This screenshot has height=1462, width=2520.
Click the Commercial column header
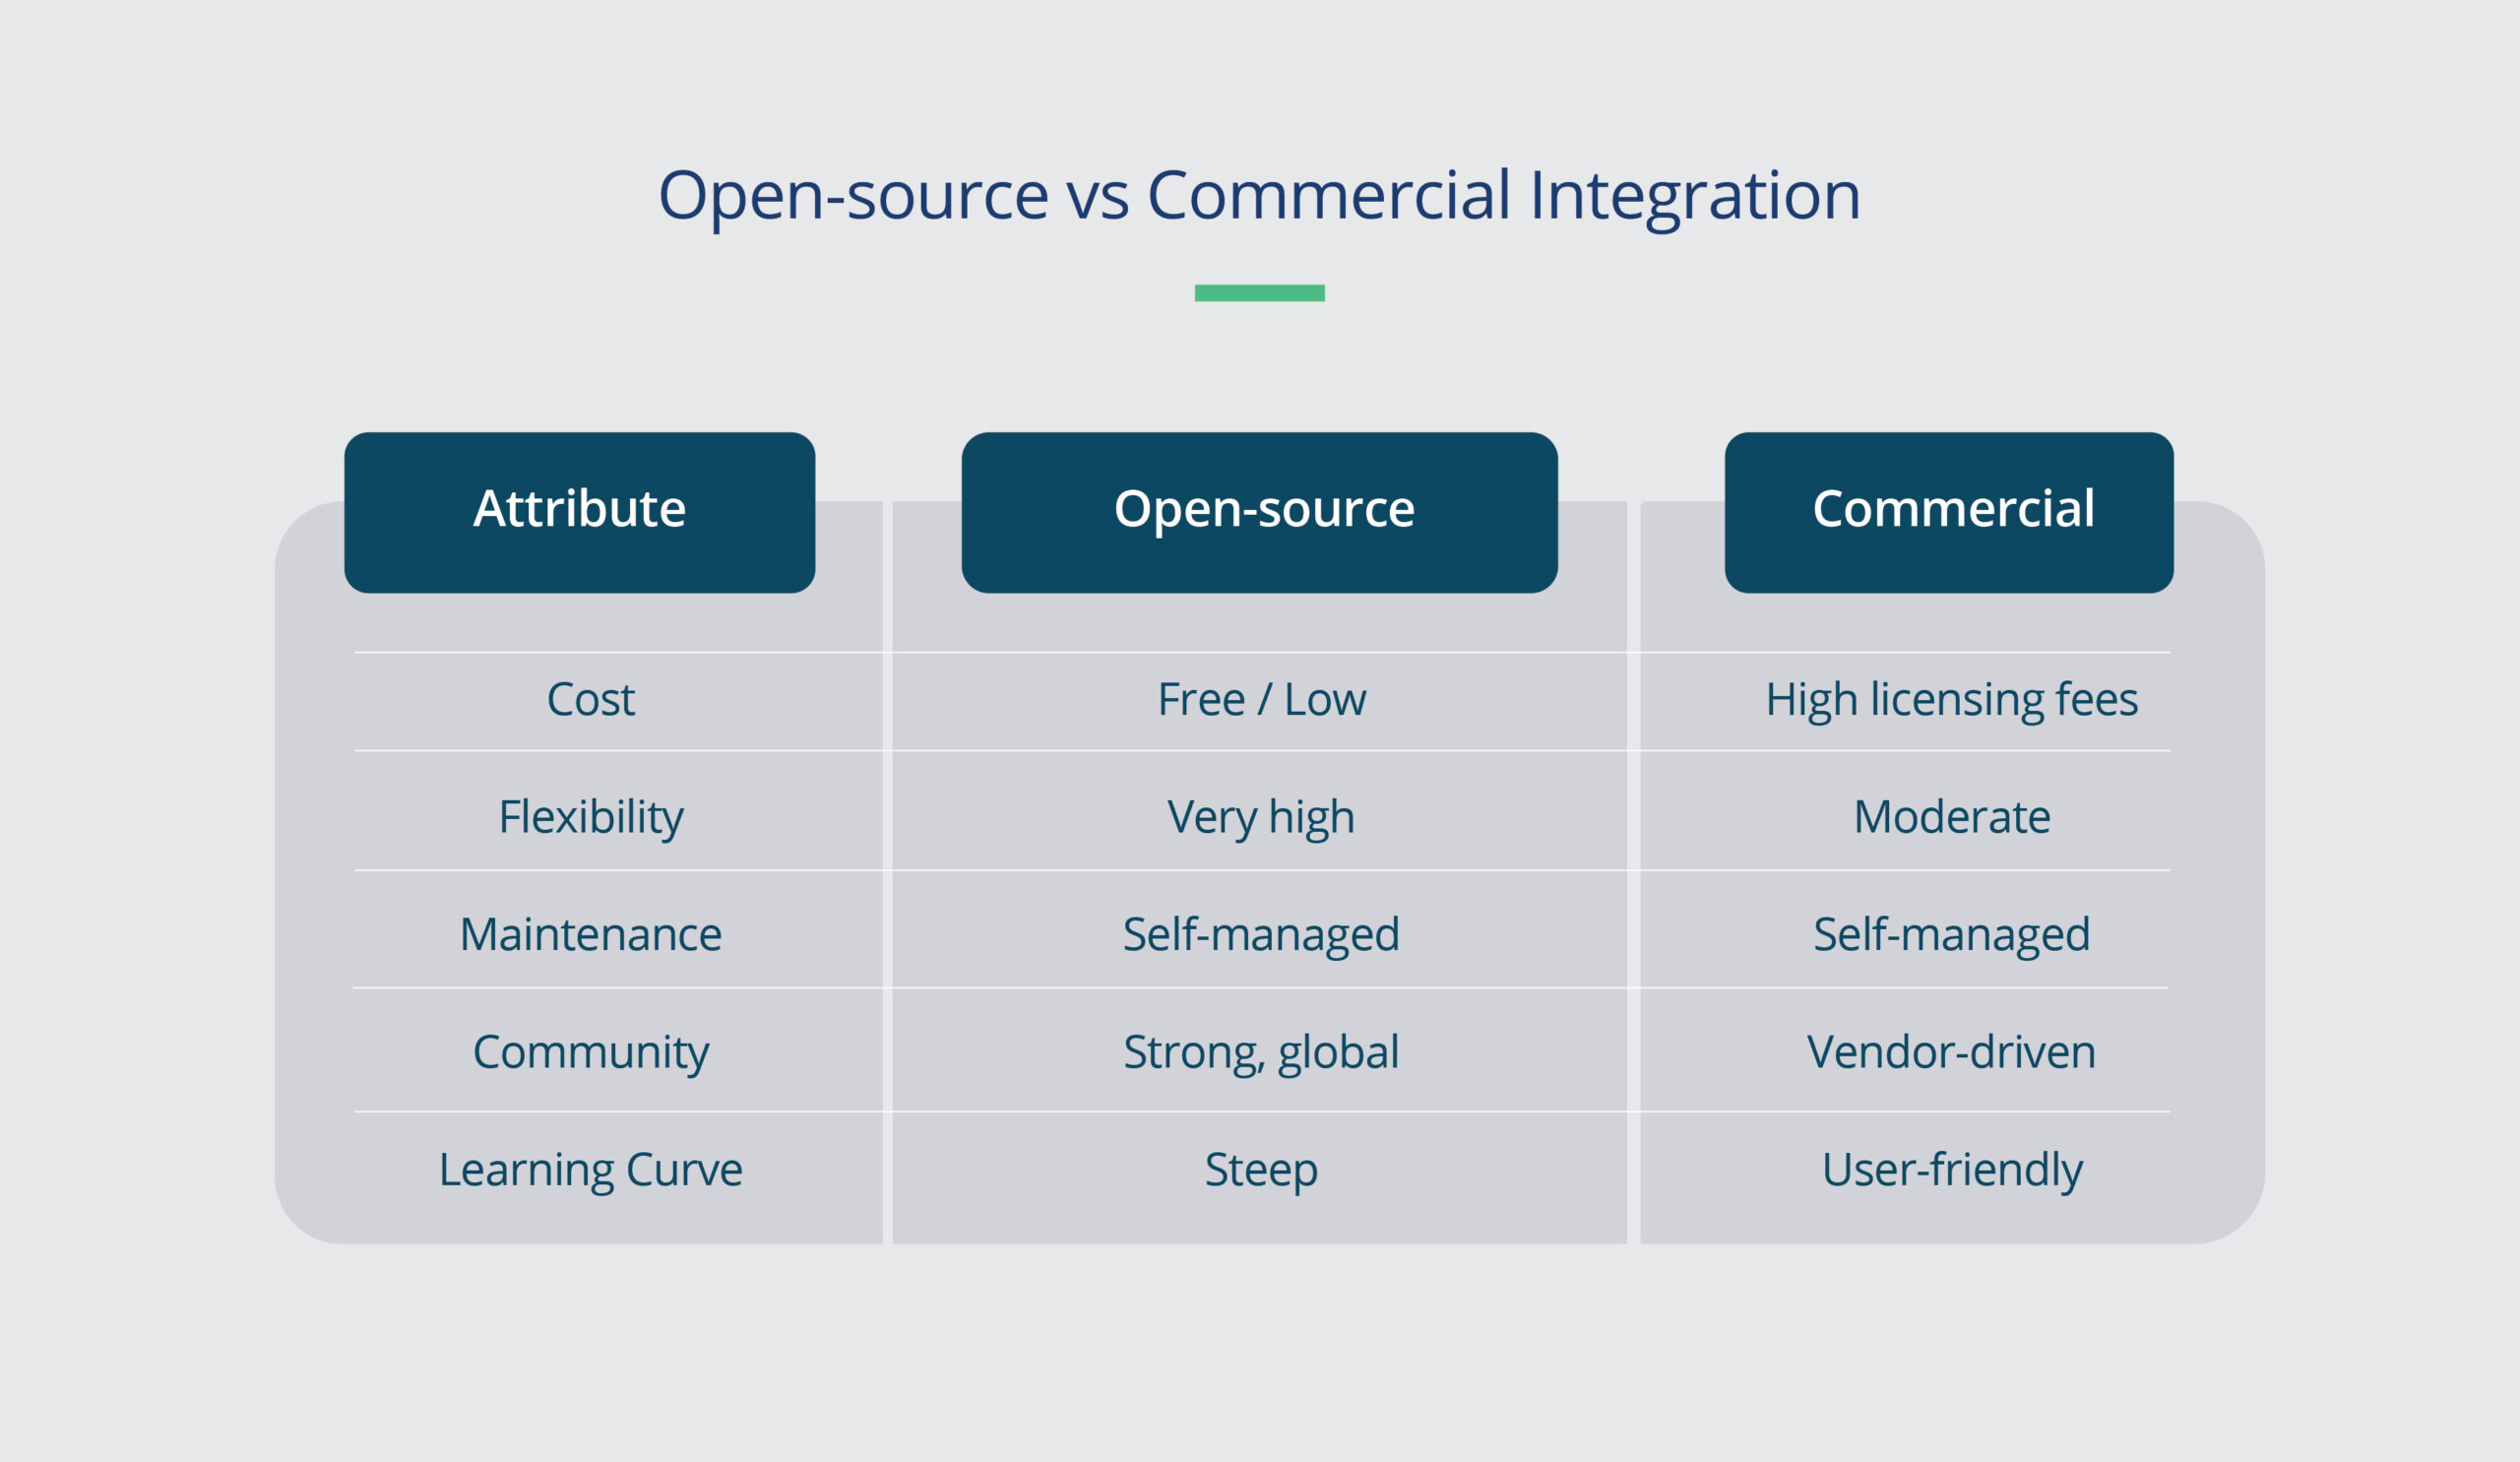(x=1948, y=510)
